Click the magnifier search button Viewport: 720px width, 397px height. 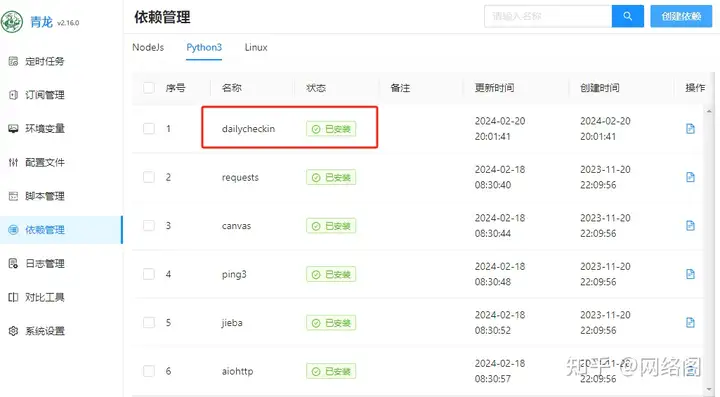(x=627, y=16)
